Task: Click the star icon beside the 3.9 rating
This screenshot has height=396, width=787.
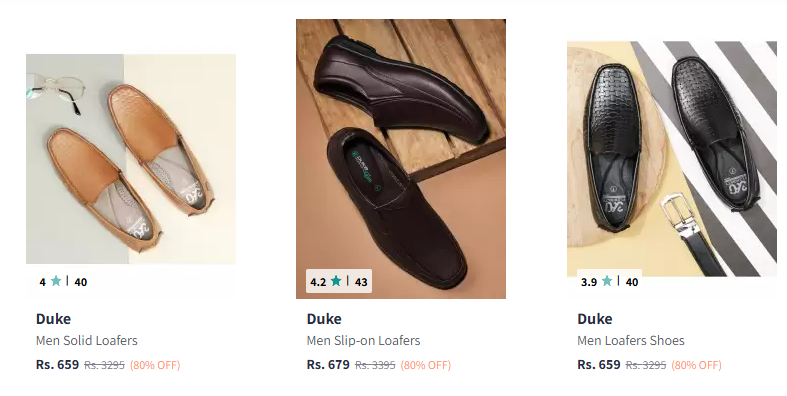Action: point(607,281)
